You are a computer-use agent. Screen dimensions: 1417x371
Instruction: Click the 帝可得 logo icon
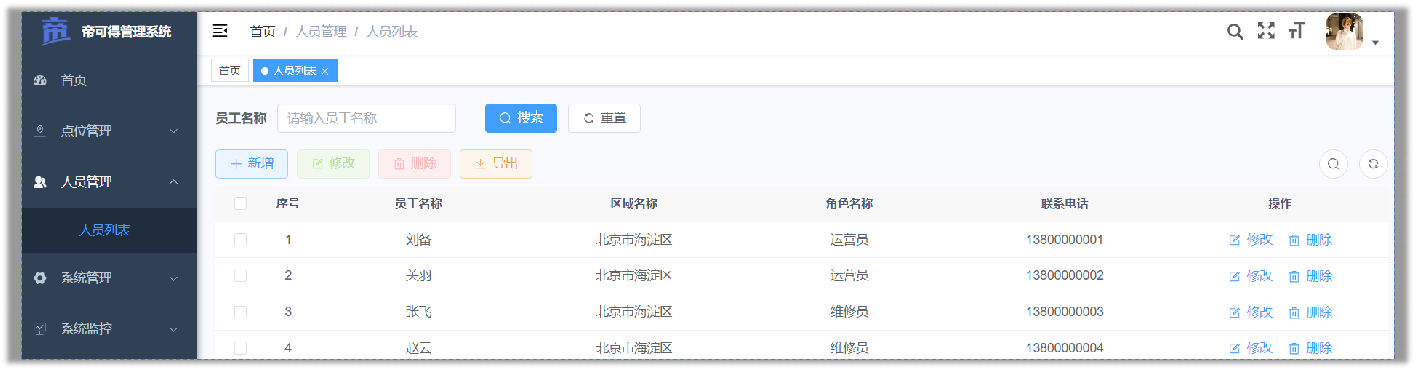coord(55,30)
